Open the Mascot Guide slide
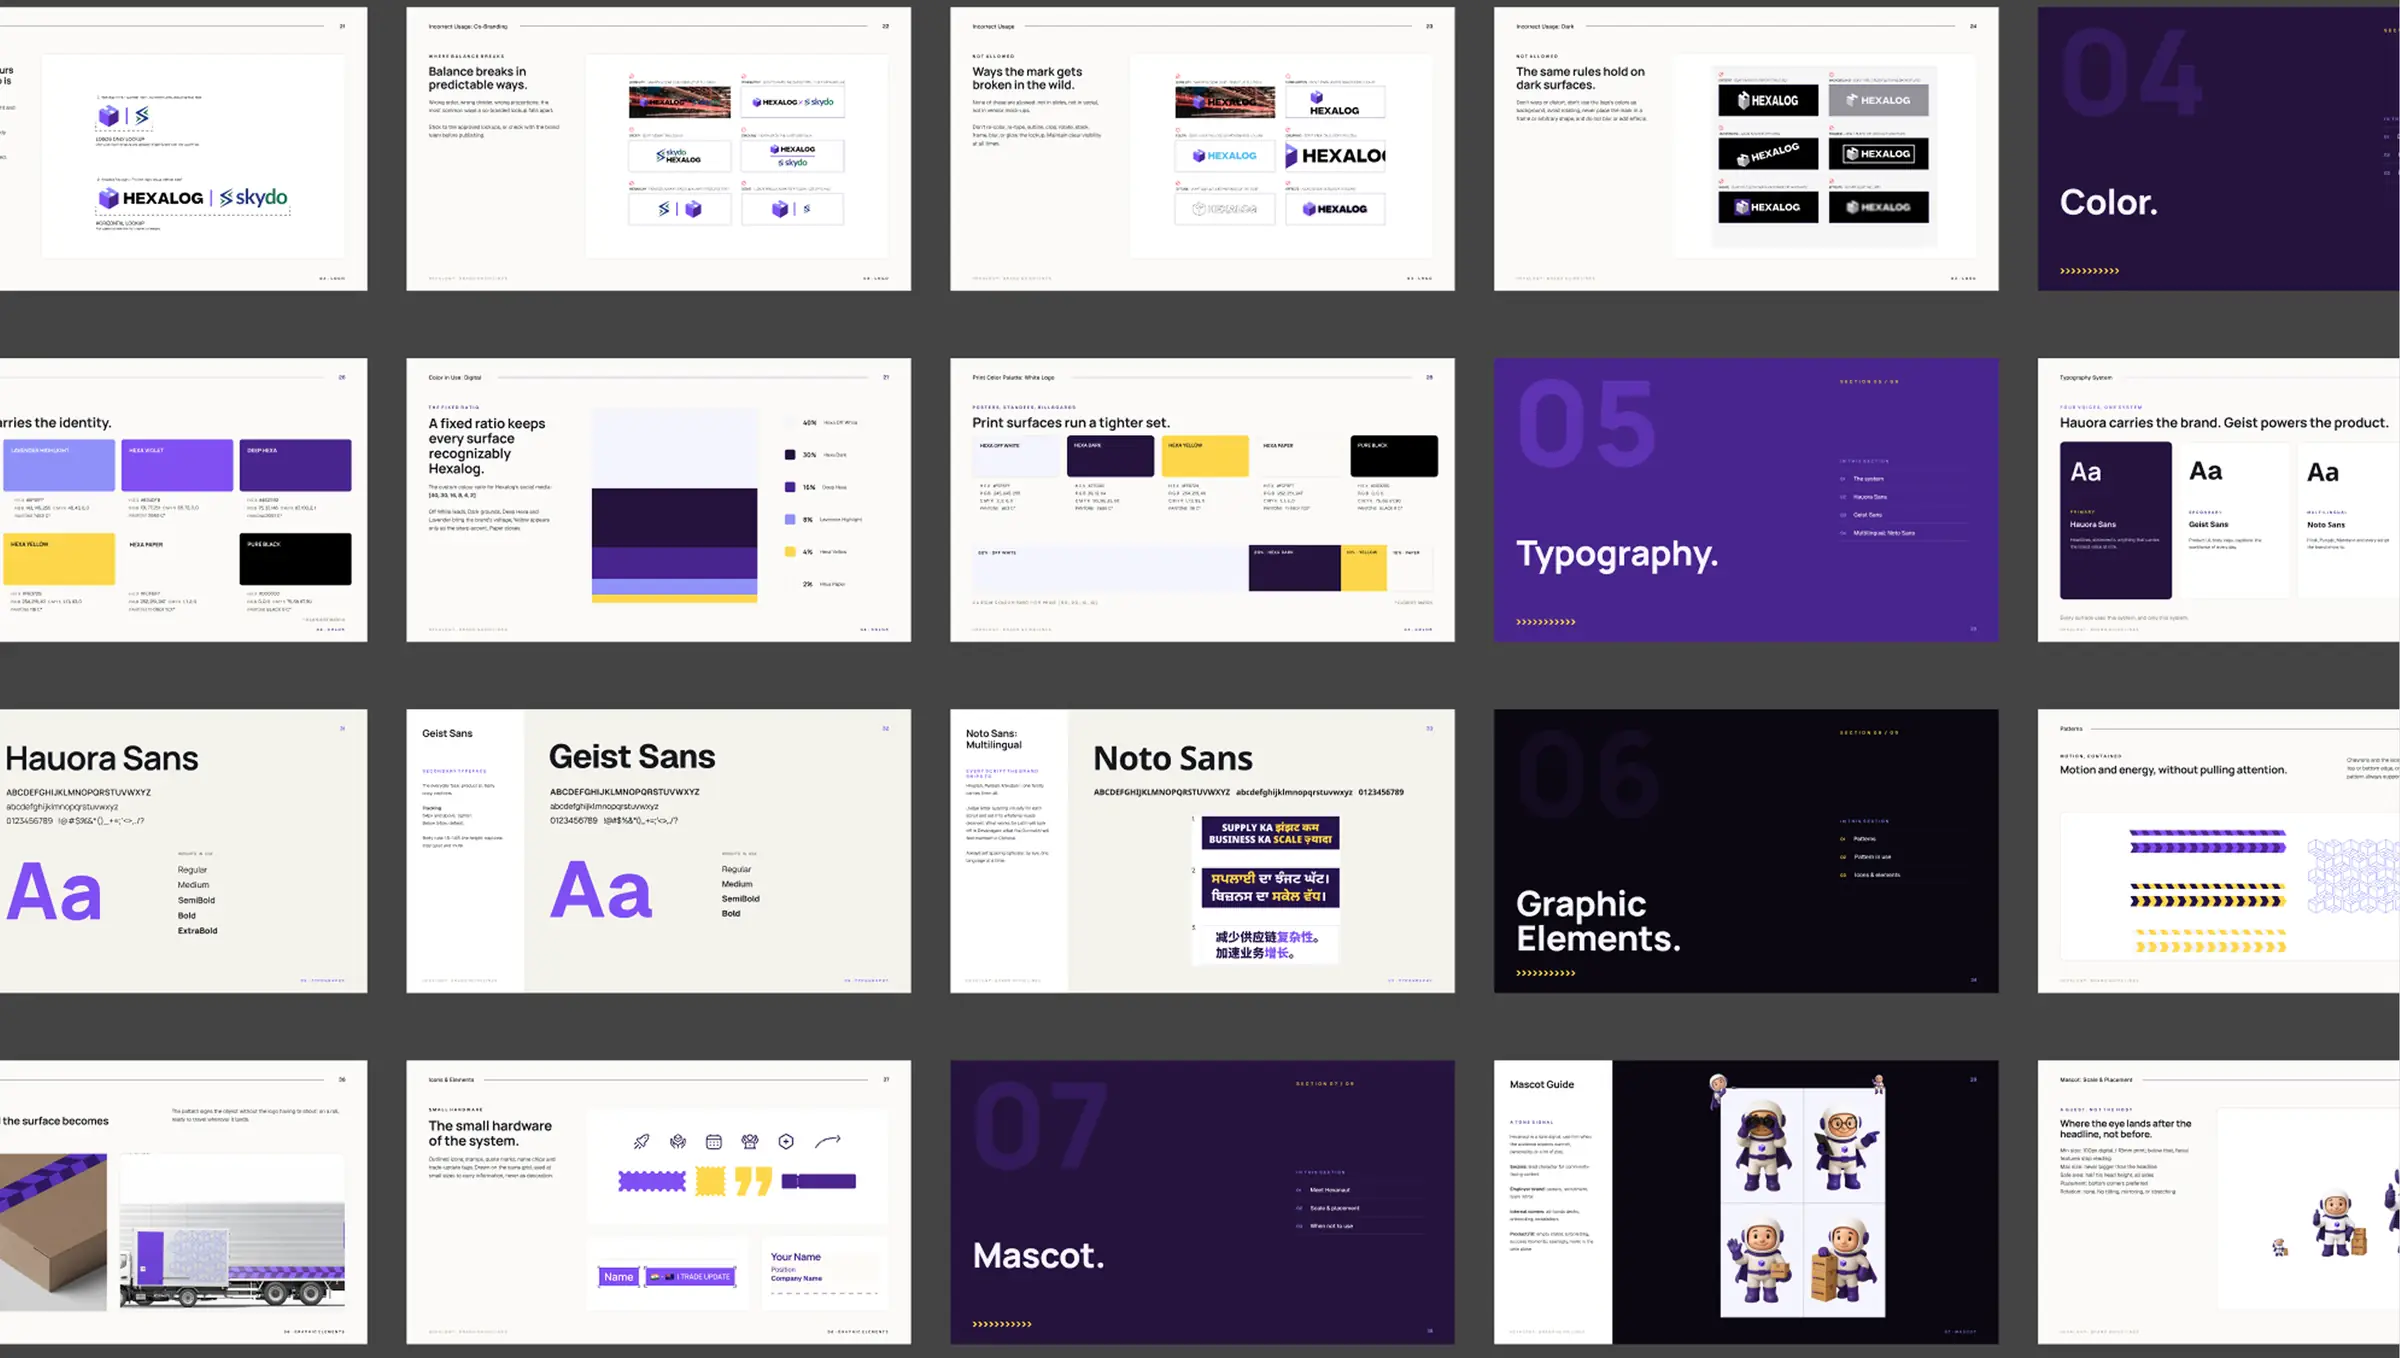 click(x=1746, y=1202)
